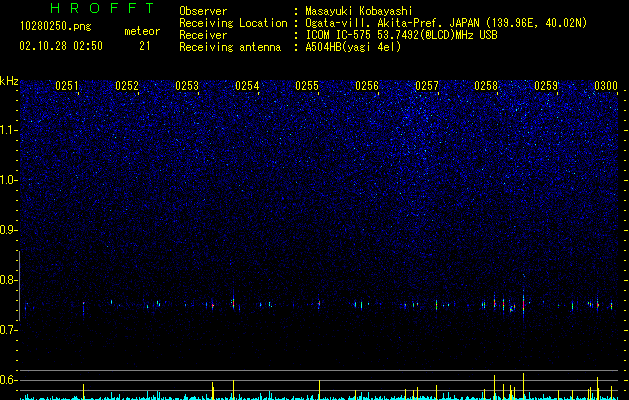The image size is (629, 400).
Task: Select ICOM IC-575 53.7492 MHz USB text
Action: tap(401, 35)
